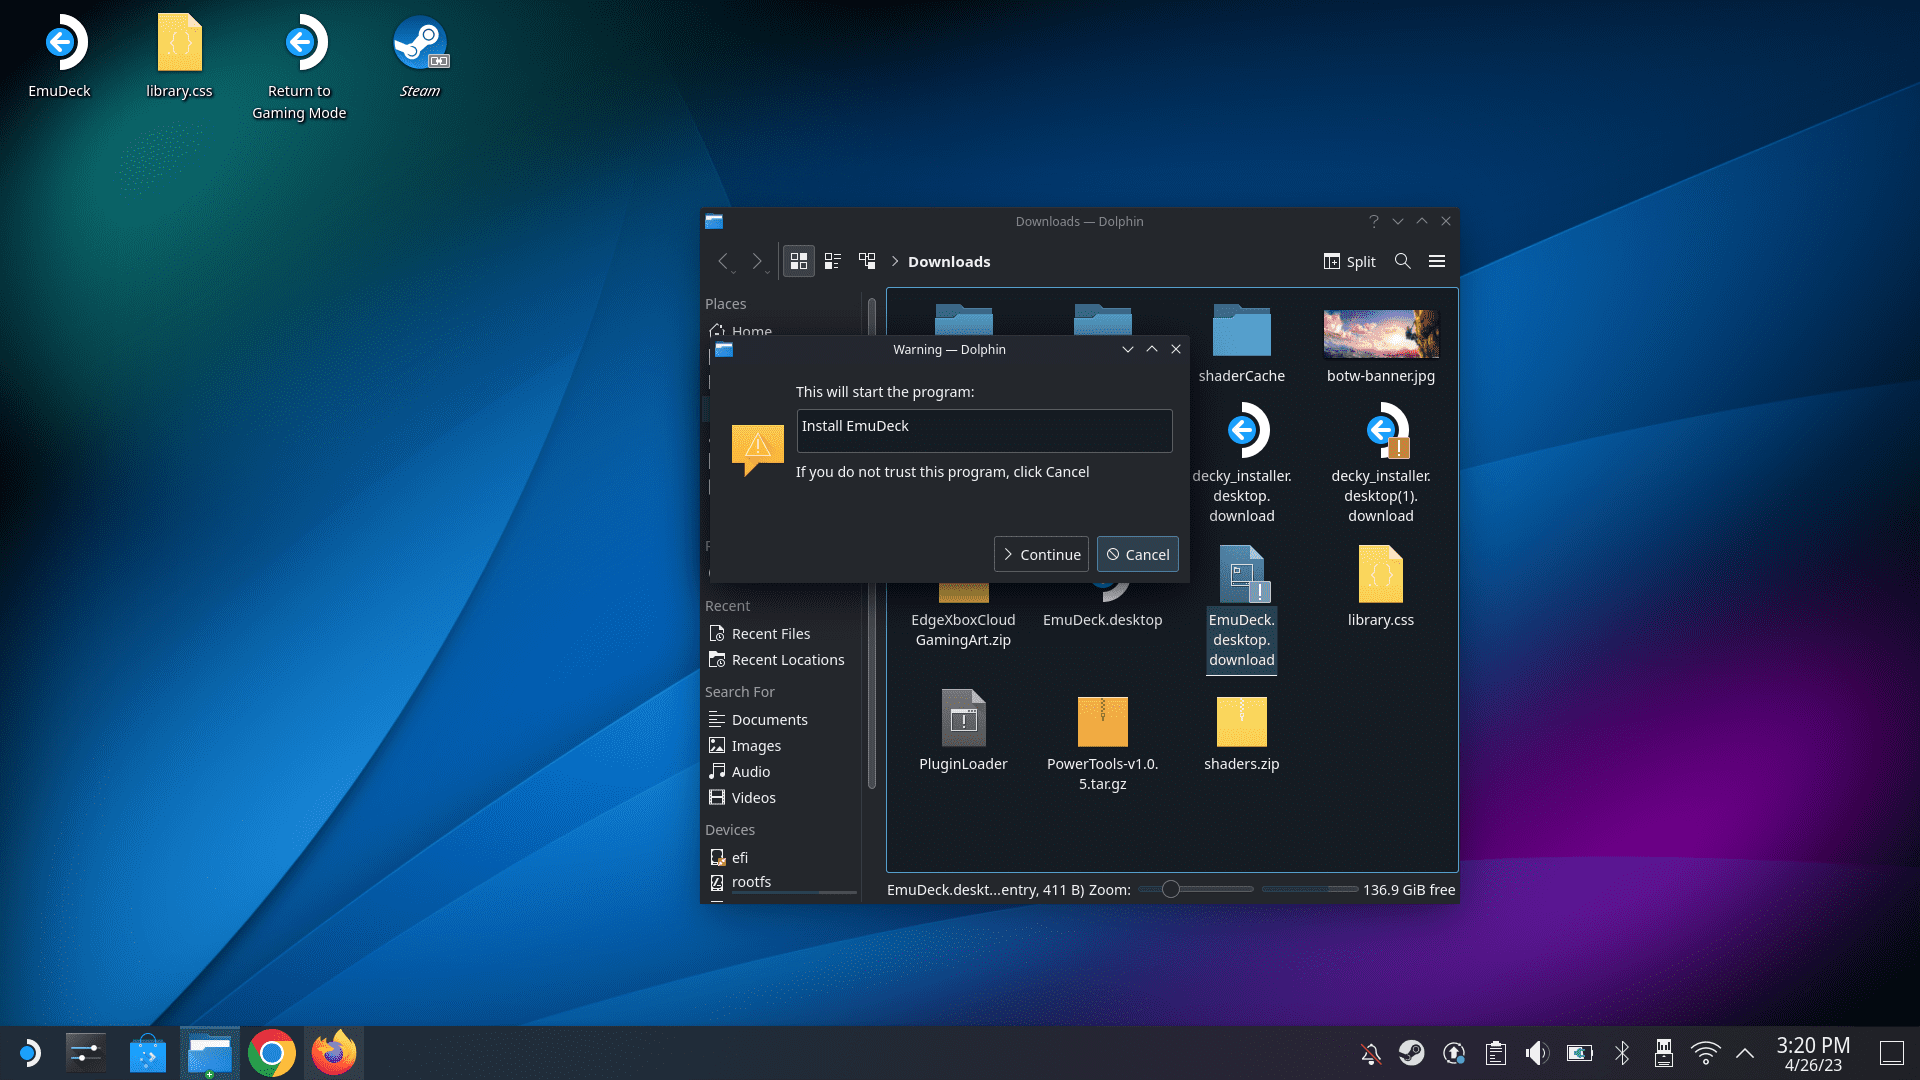
Task: Open the Wi-Fi network tray icon
Action: [x=1705, y=1053]
